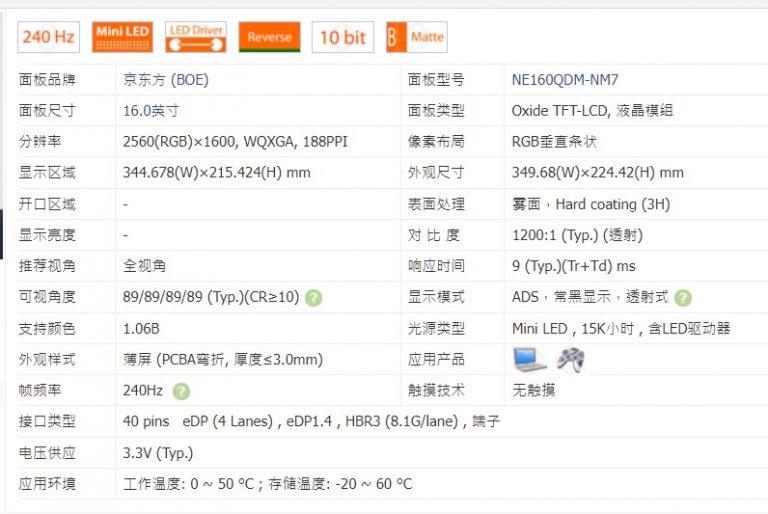The image size is (768, 514).
Task: Click the 分辨率 row label
Action: pyautogui.click(x=40, y=142)
